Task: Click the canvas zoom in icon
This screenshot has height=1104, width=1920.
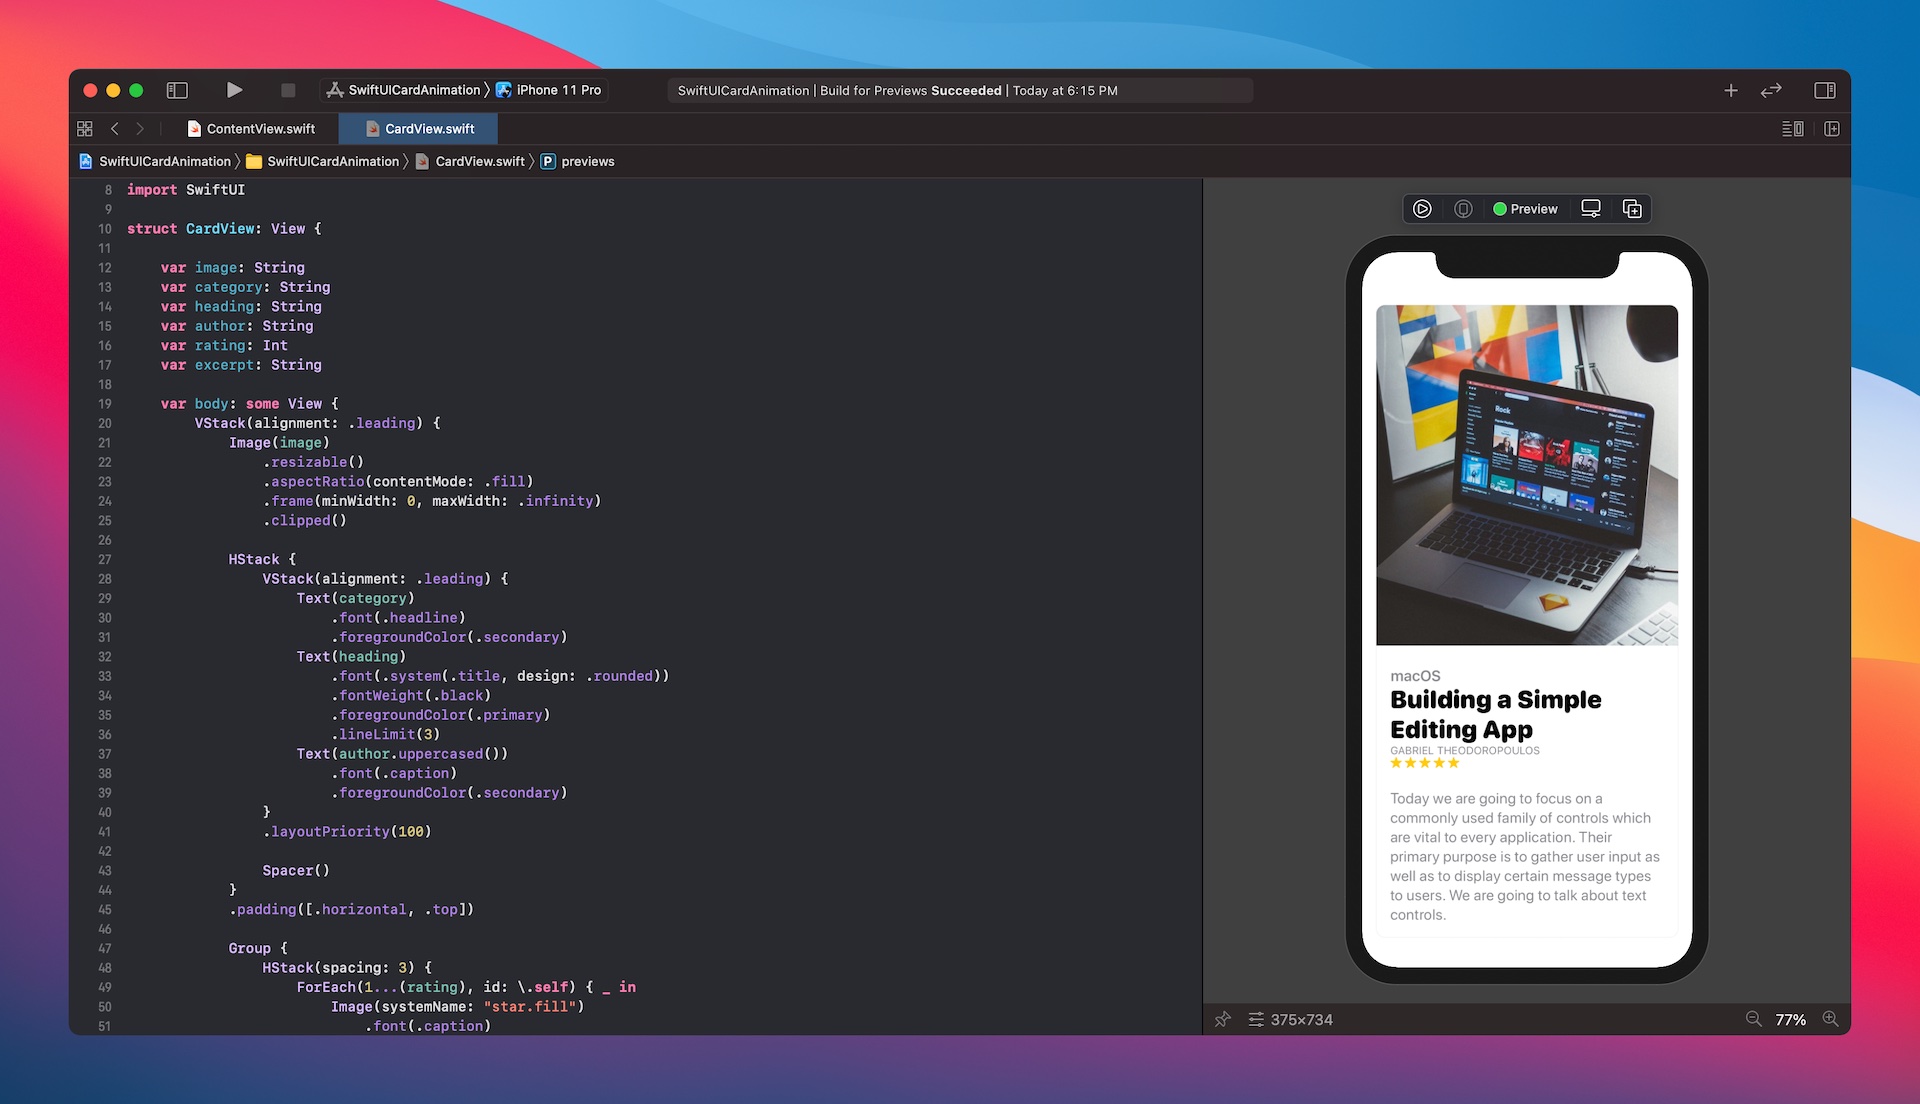Action: (1836, 1018)
